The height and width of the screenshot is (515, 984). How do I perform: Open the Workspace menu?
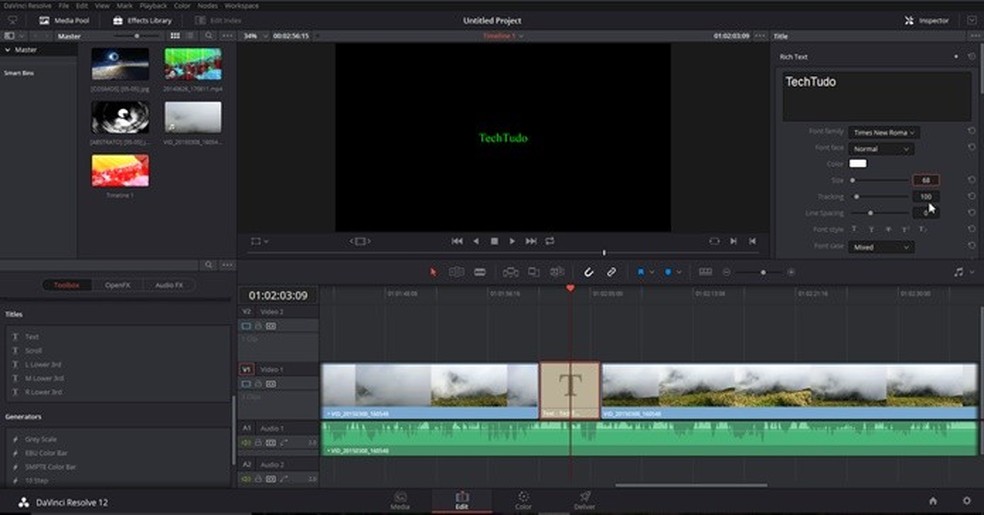[x=242, y=5]
